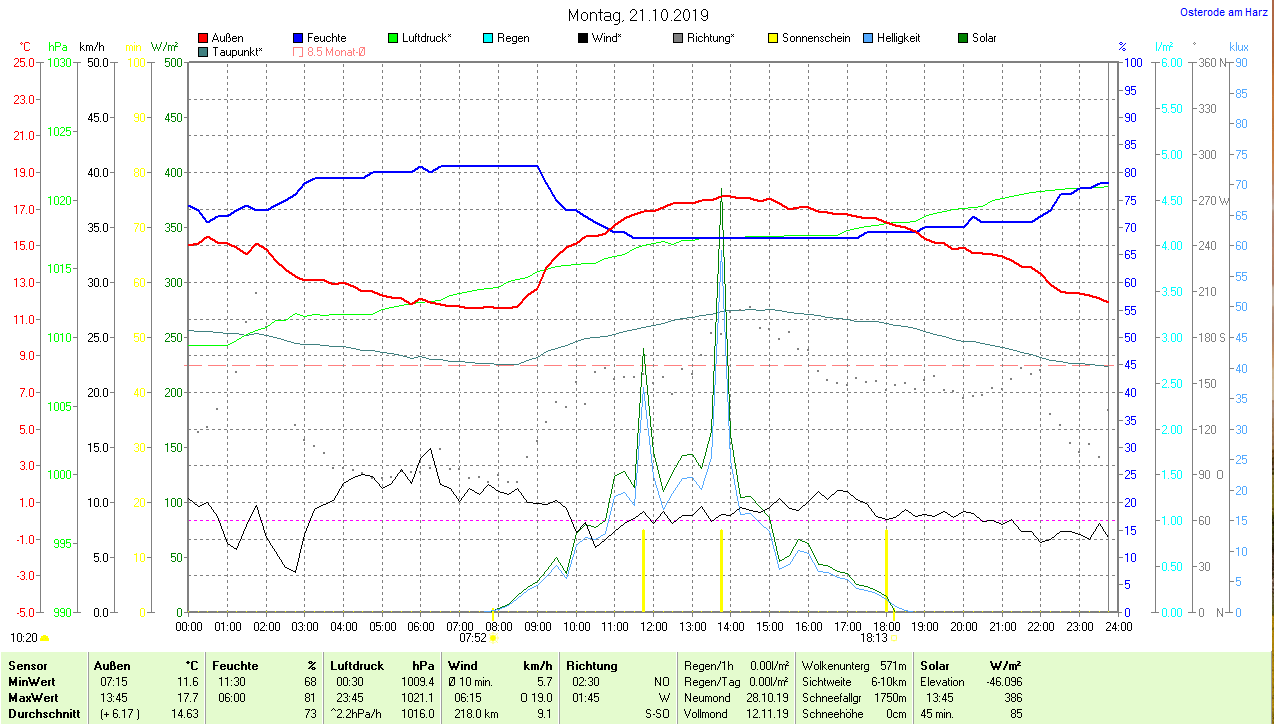Click the yellow Sonnenschein legend square
The height and width of the screenshot is (724, 1274).
point(773,38)
